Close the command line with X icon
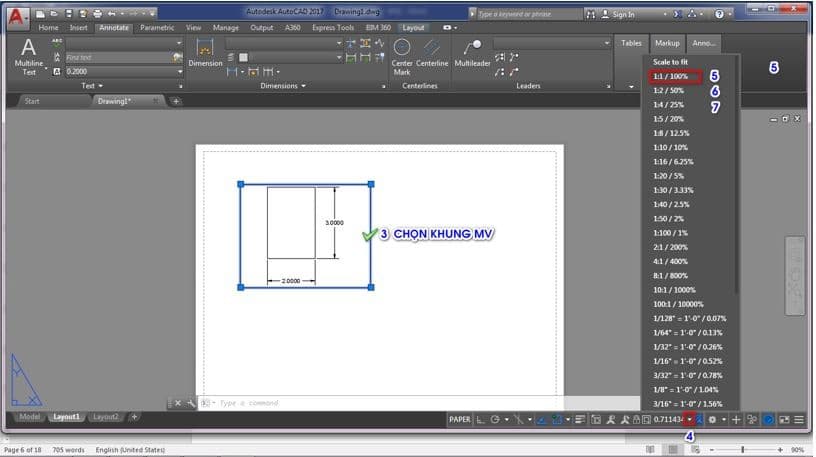The width and height of the screenshot is (816, 457). pyautogui.click(x=178, y=403)
